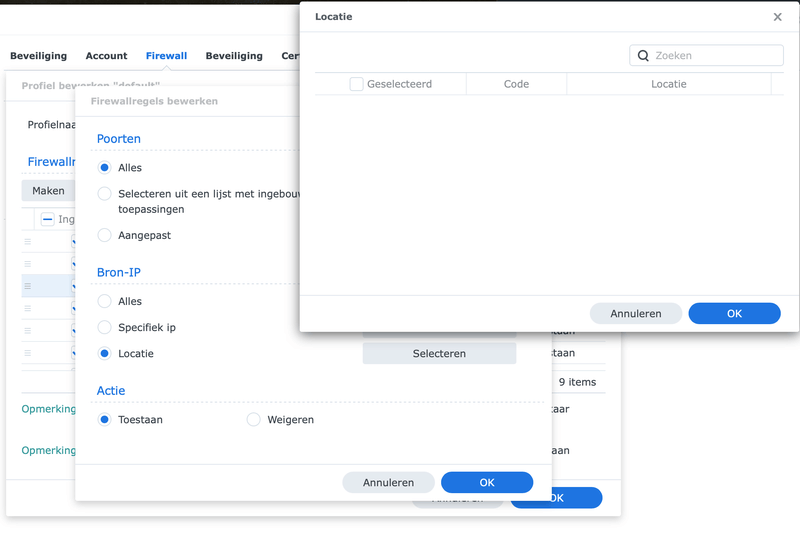Open the Firewall tab
Screen dimensions: 800x540
pyautogui.click(x=166, y=56)
